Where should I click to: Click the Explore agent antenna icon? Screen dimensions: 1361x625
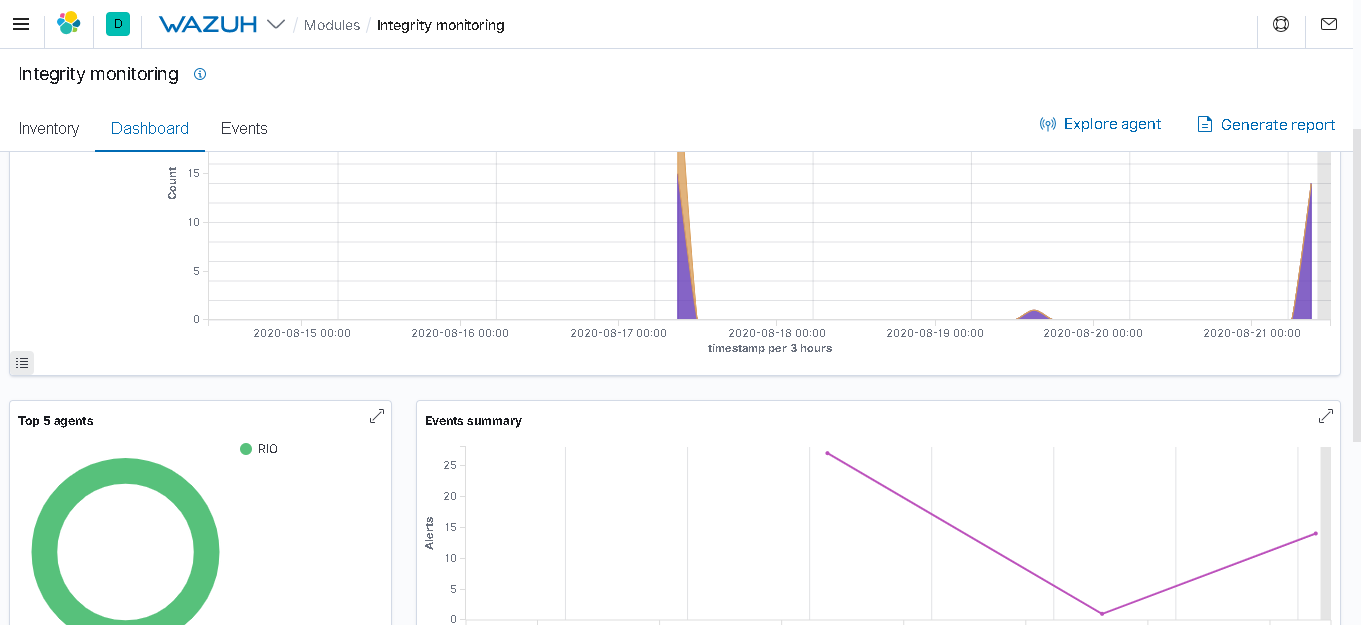pyautogui.click(x=1047, y=123)
